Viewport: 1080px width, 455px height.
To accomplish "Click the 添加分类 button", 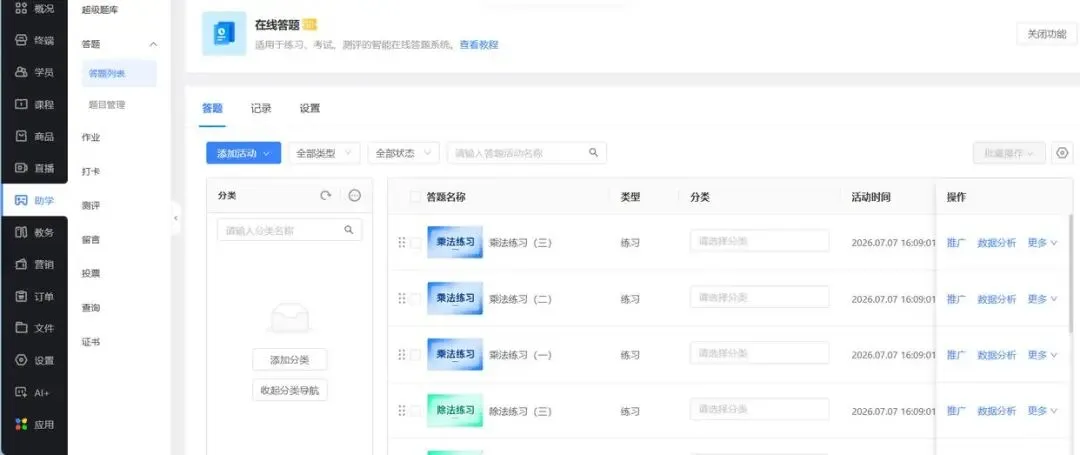I will [289, 359].
